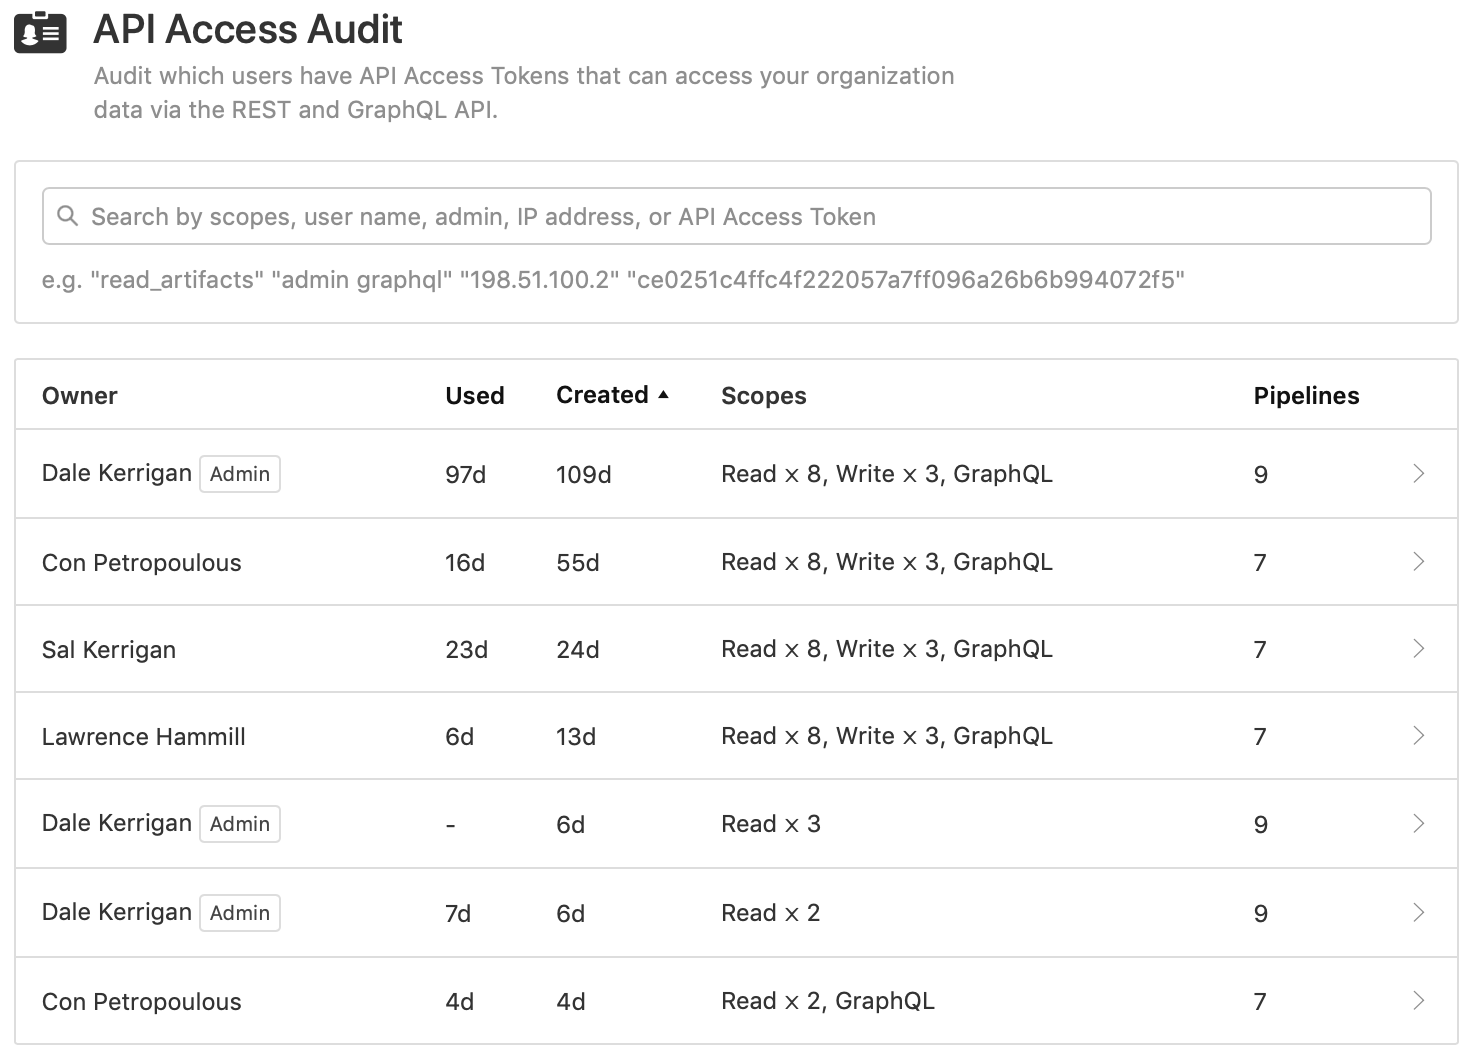The image size is (1480, 1064).
Task: Click the Owner column header
Action: 80,396
